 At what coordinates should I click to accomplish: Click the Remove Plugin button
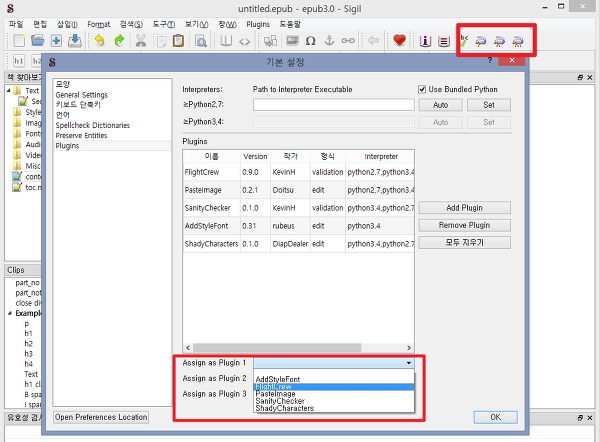[465, 225]
